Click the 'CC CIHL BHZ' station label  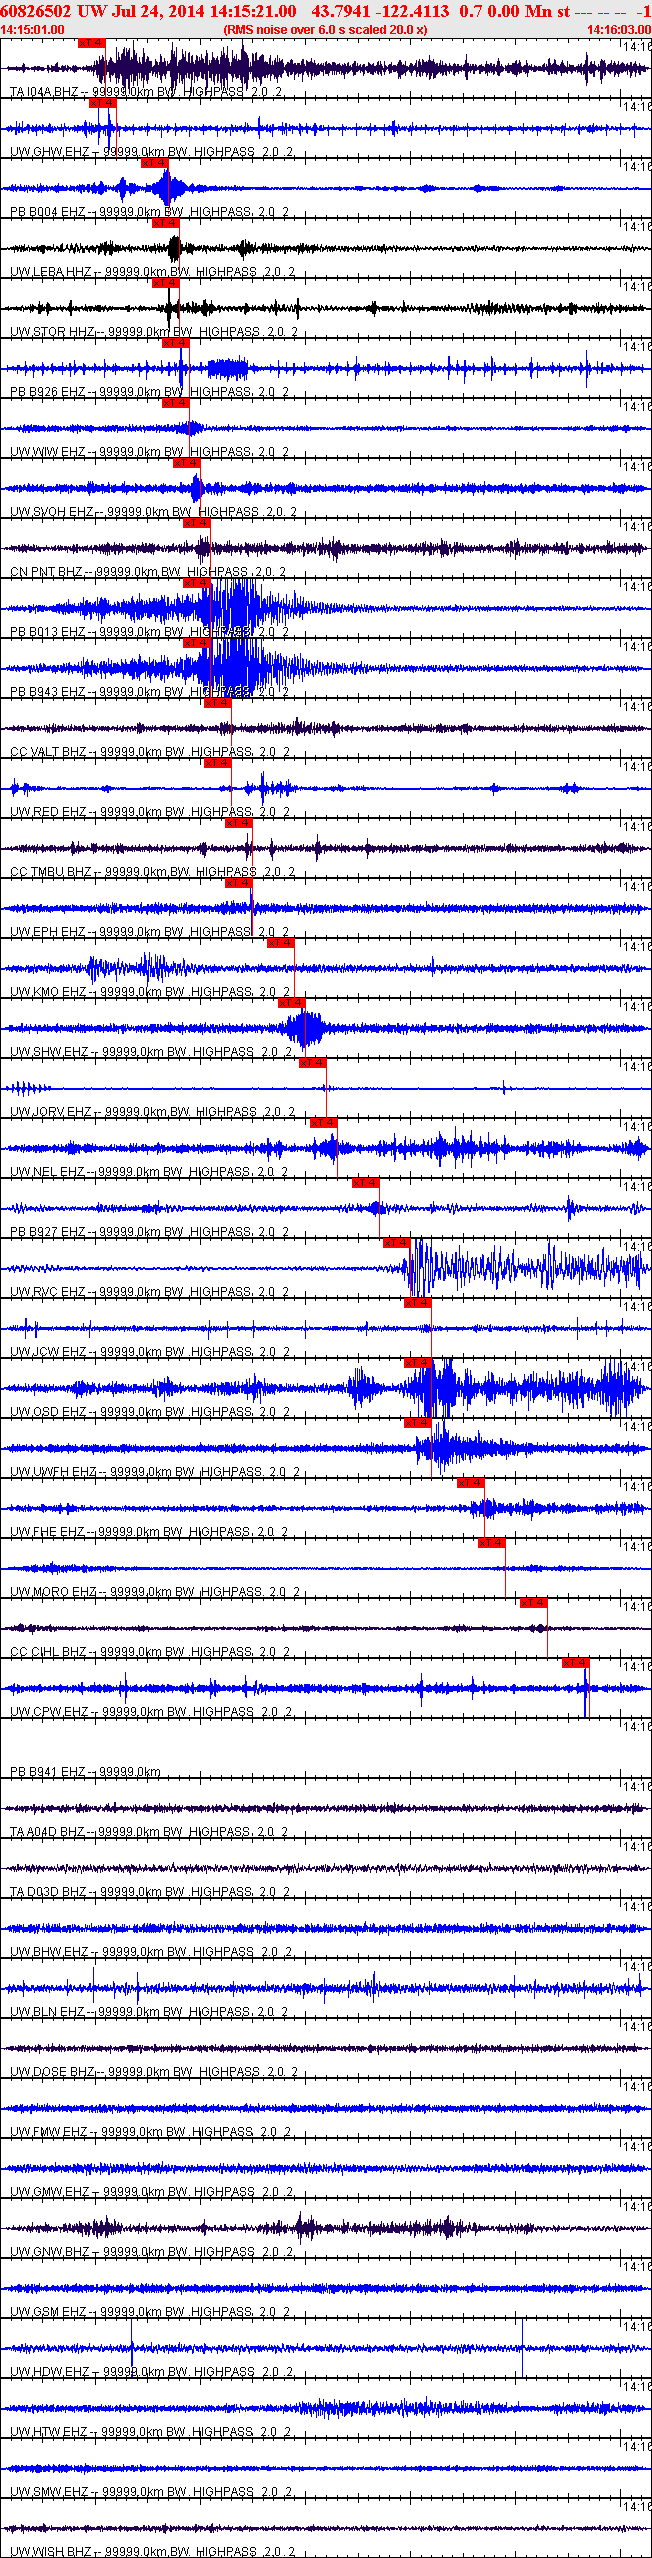coord(48,1652)
